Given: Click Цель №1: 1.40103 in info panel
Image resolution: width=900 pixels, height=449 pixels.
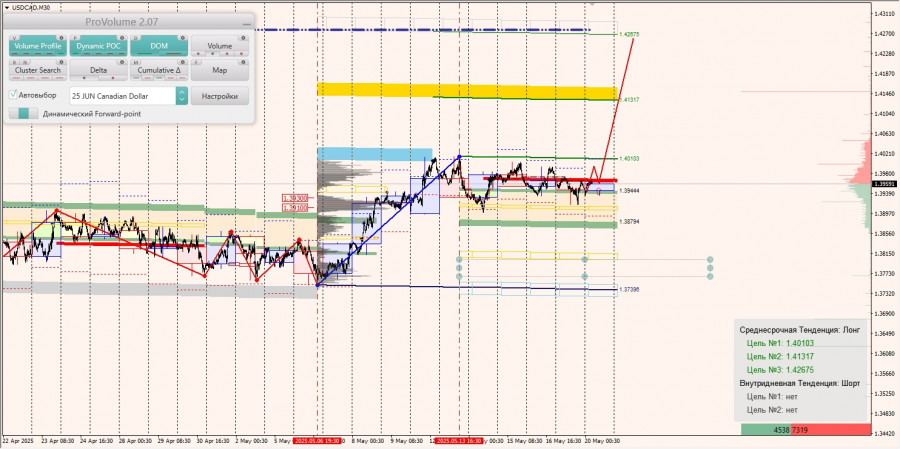Looking at the screenshot, I should click(x=781, y=343).
